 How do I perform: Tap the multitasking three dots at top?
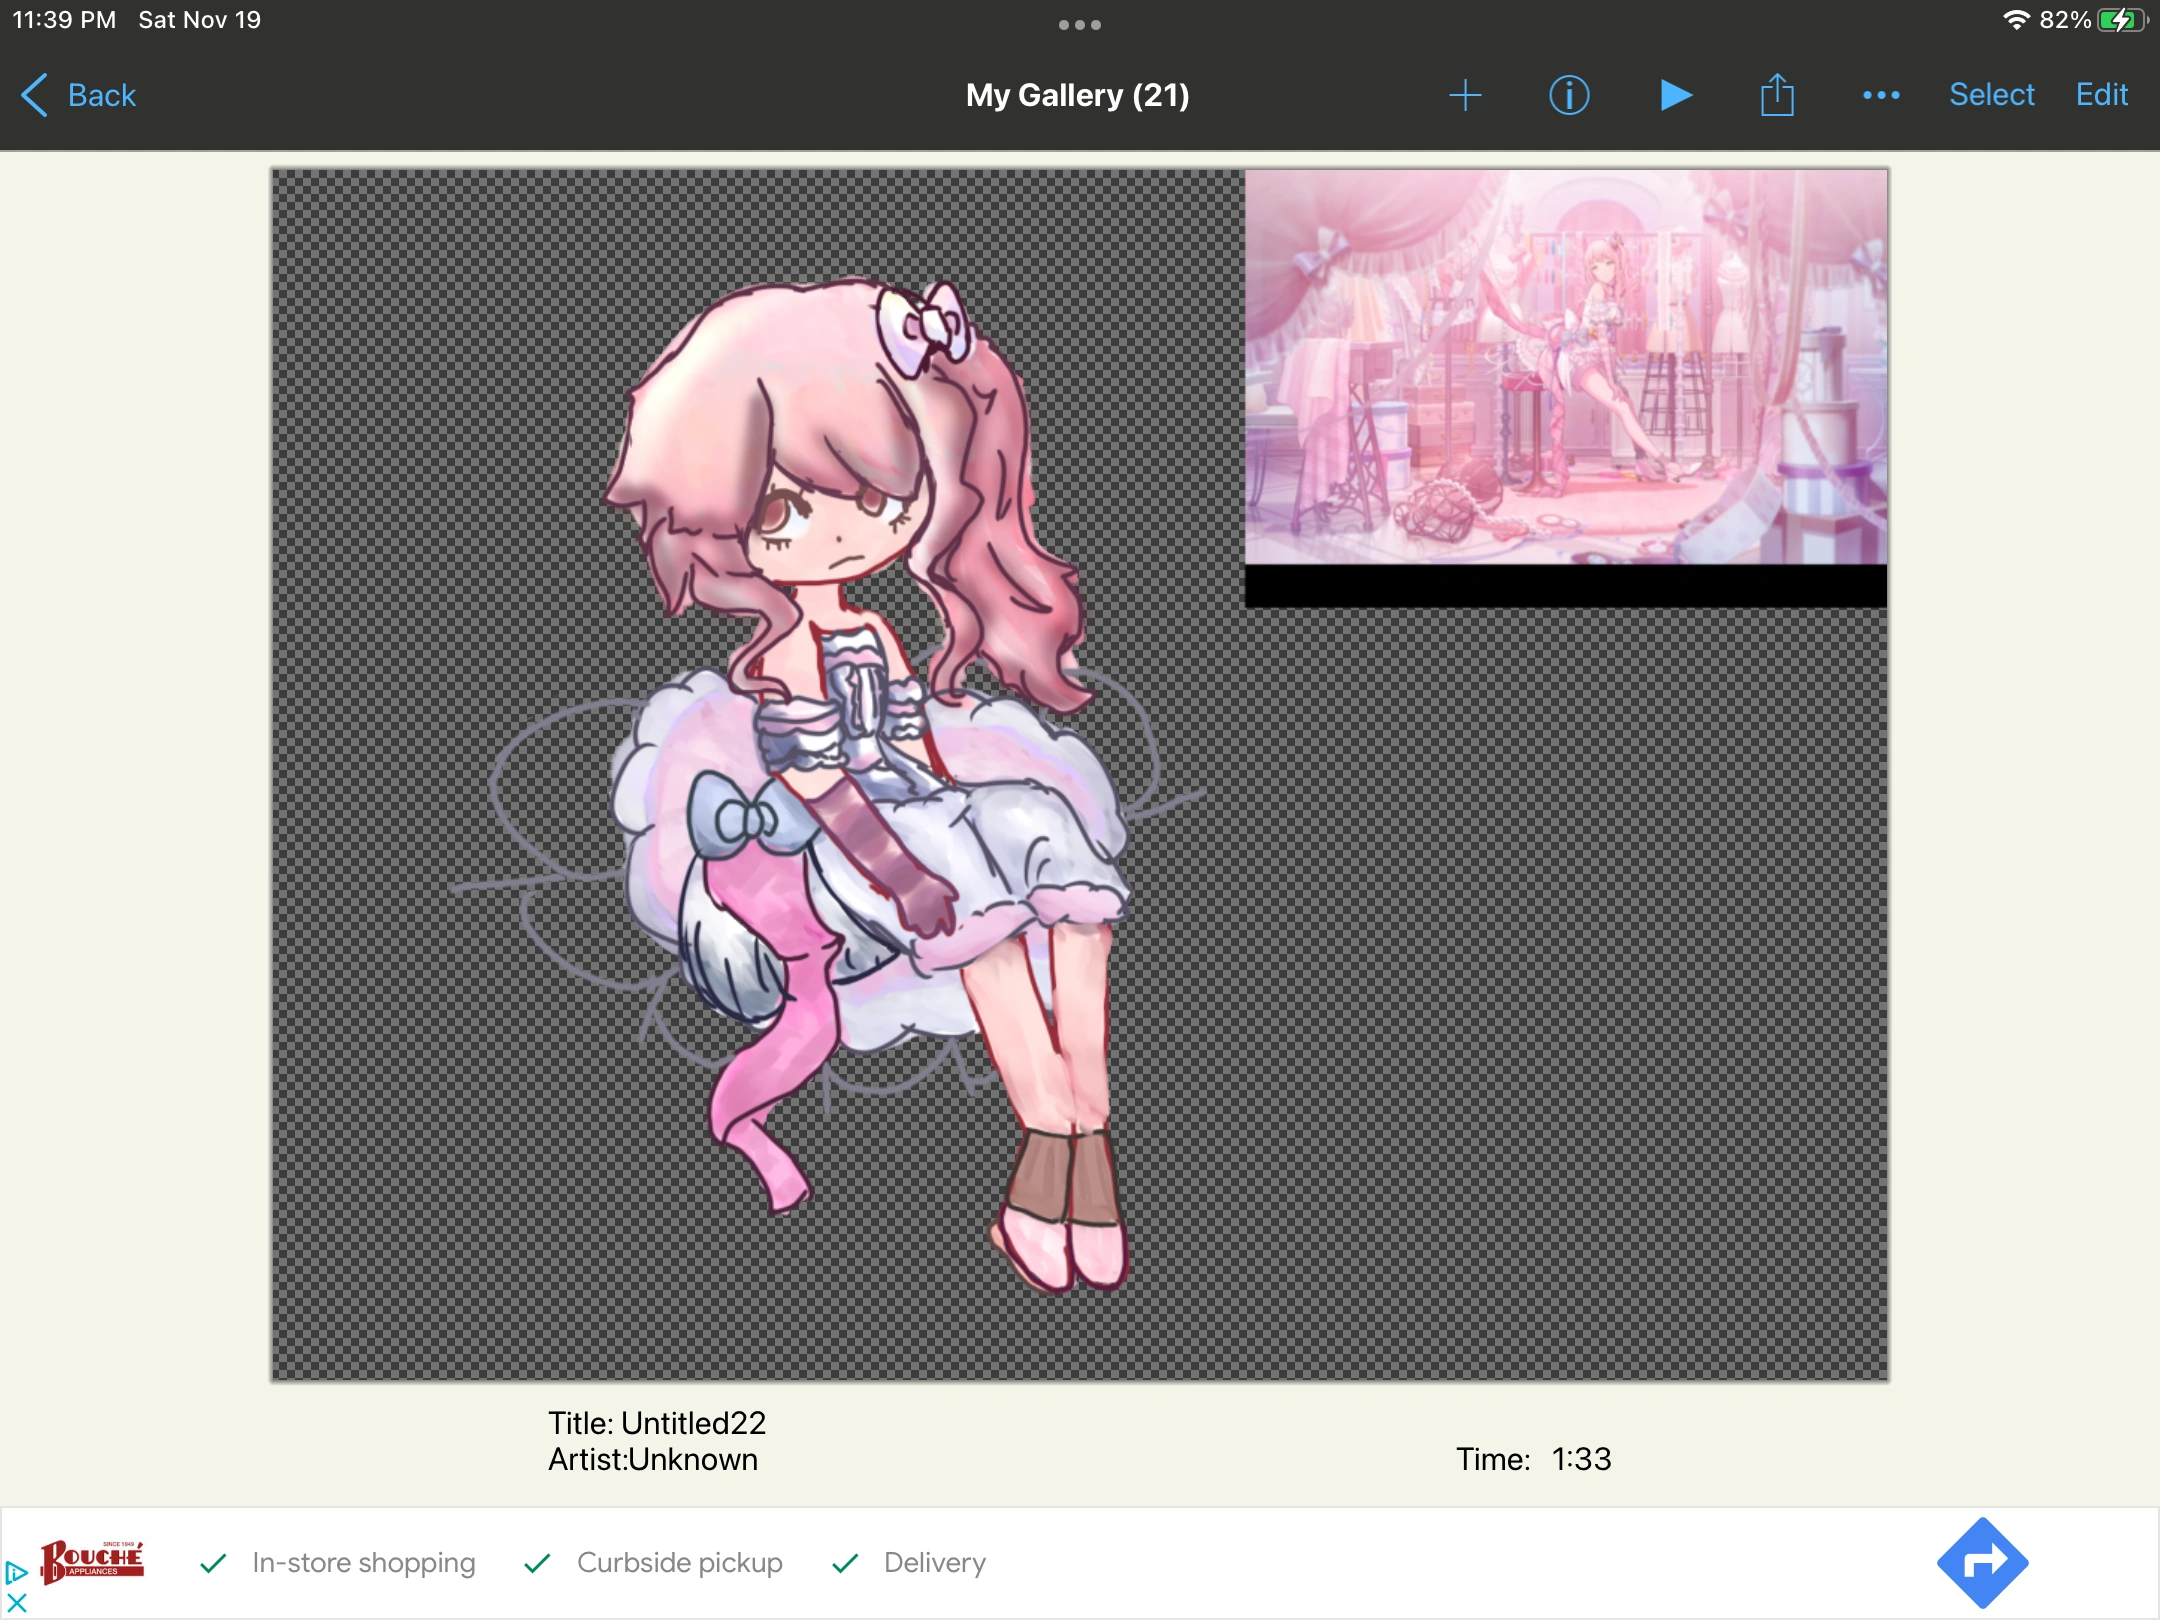coord(1080,25)
